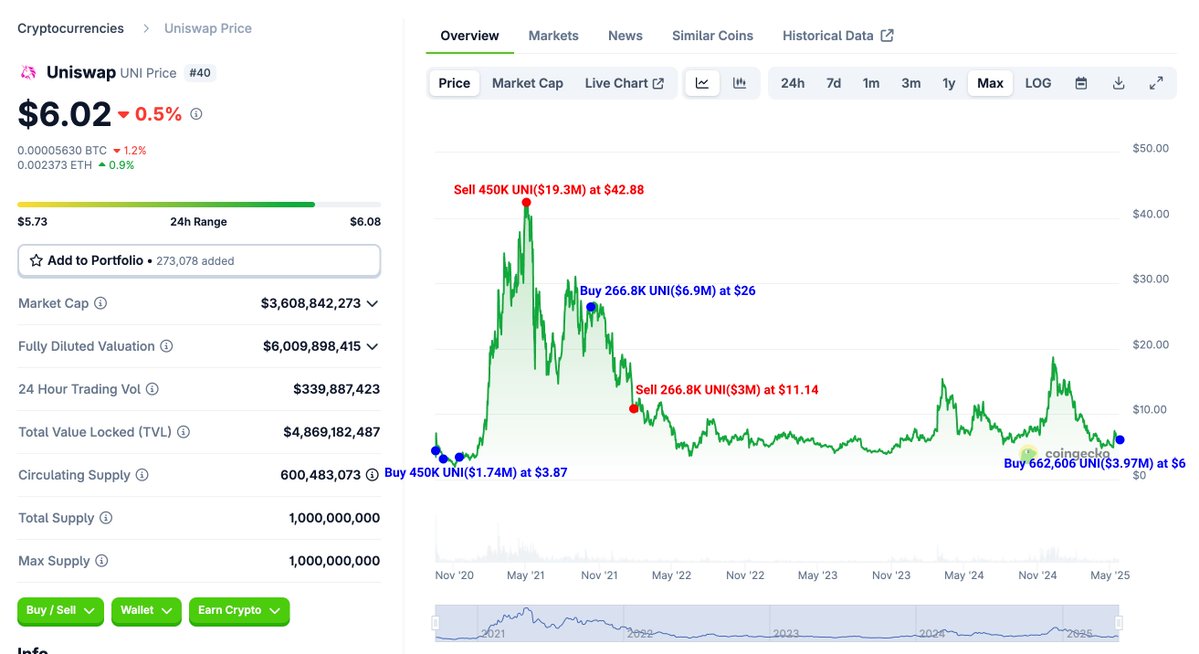Open the calendar date range picker
Image resolution: width=1199 pixels, height=654 pixels.
tap(1081, 83)
